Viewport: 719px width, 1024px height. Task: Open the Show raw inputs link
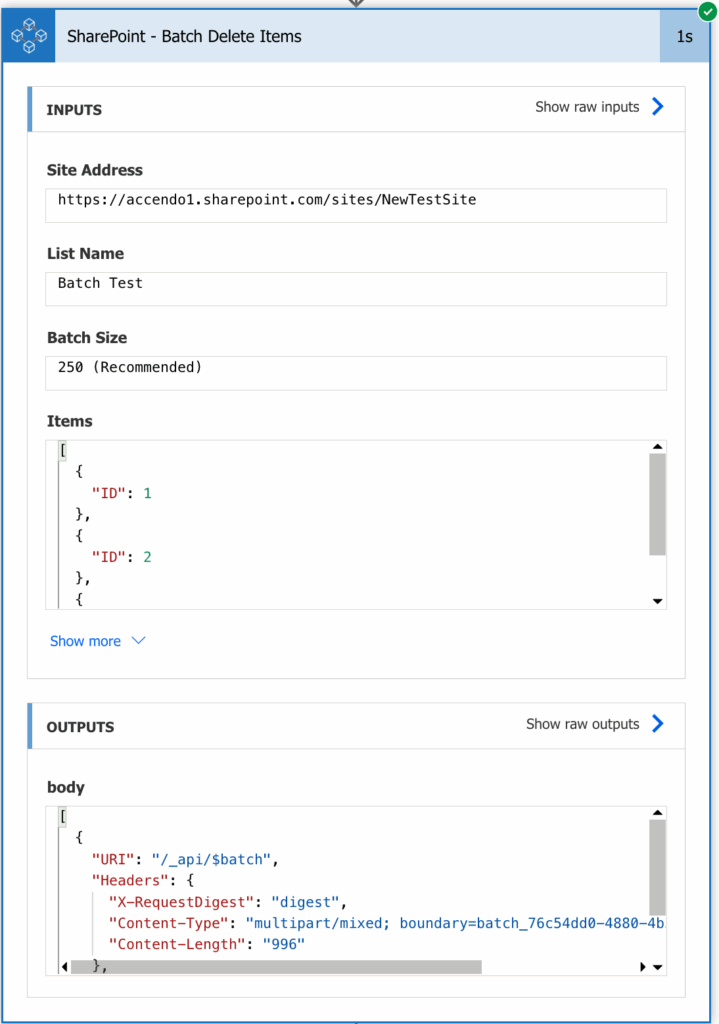tap(587, 107)
